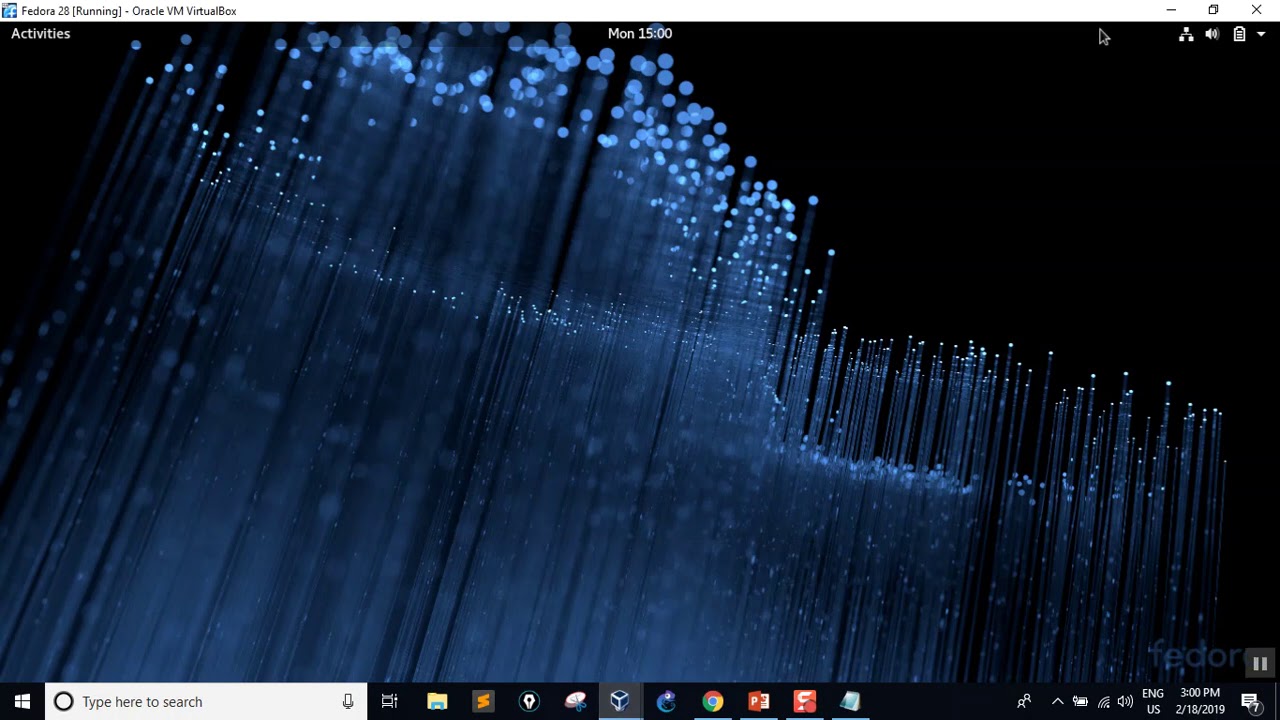
Task: Click the pause button over the wallpaper
Action: pyautogui.click(x=1259, y=664)
